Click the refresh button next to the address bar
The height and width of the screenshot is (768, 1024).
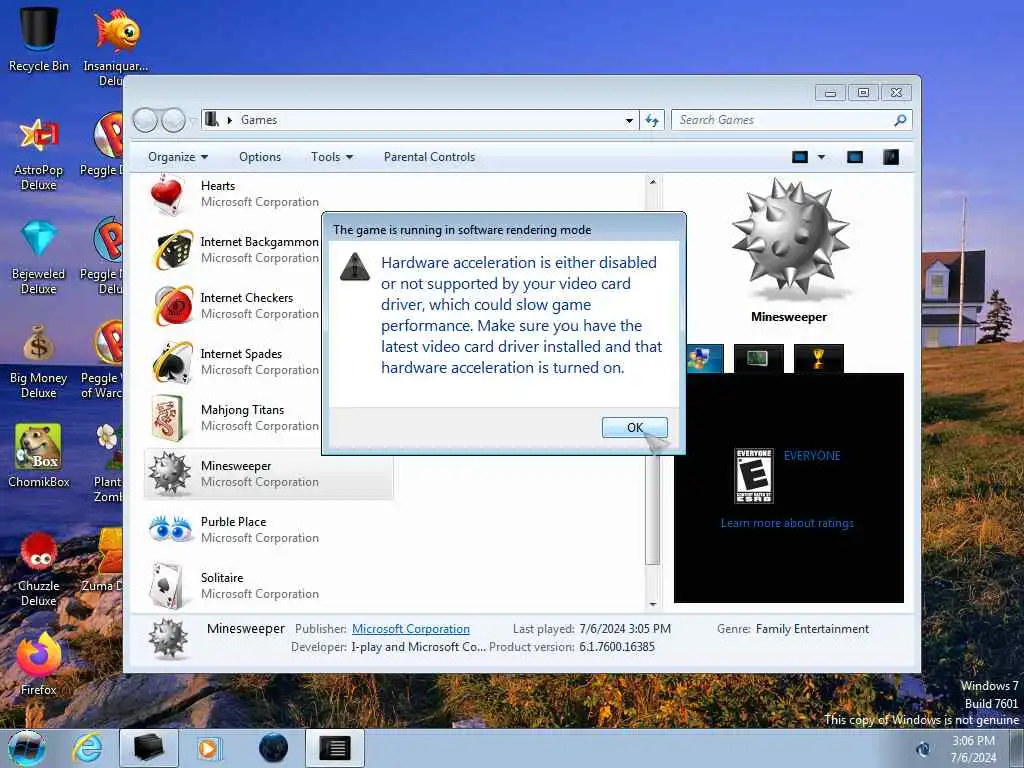(x=652, y=120)
